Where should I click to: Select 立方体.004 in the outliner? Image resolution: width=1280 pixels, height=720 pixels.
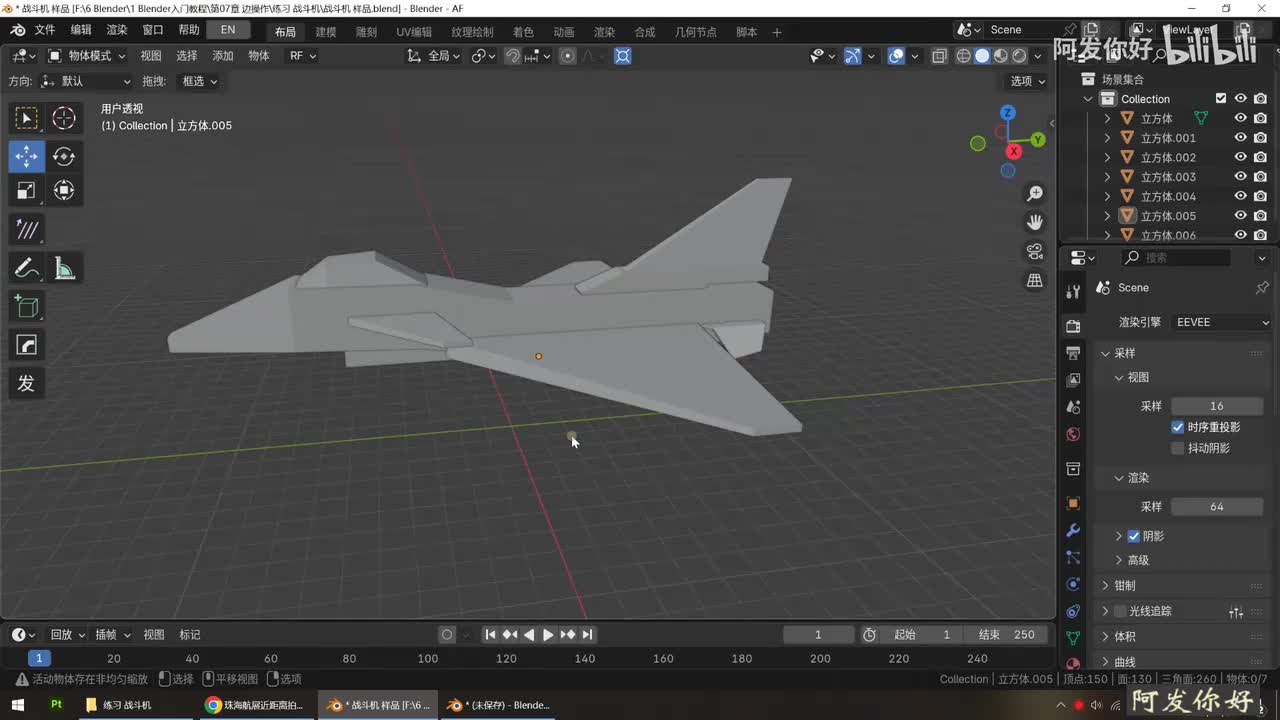pyautogui.click(x=1168, y=196)
